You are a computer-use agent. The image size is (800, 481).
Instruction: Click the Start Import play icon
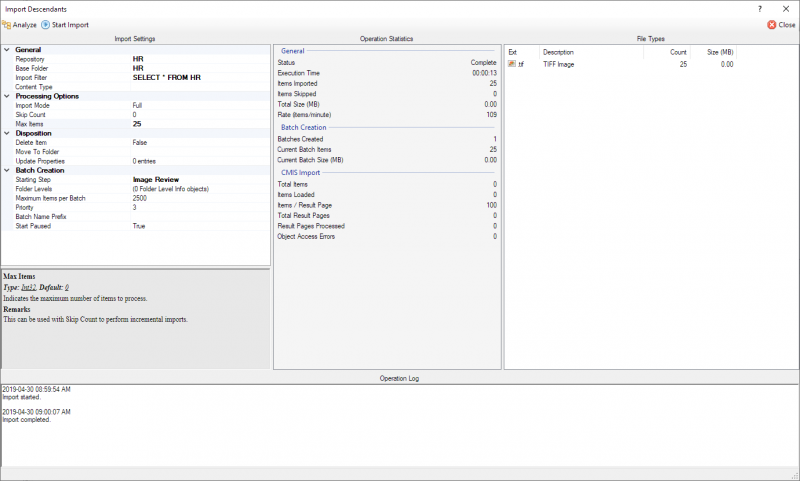tap(45, 24)
